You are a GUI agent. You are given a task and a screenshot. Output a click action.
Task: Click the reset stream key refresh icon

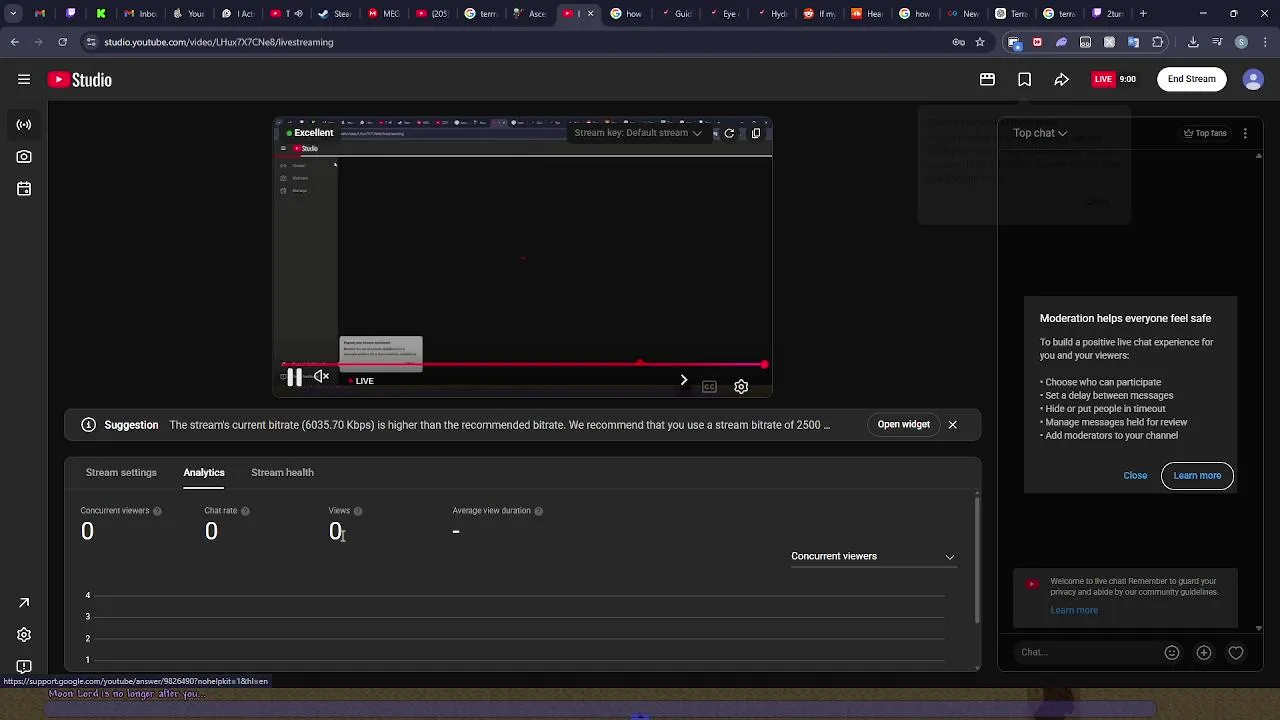pos(729,133)
